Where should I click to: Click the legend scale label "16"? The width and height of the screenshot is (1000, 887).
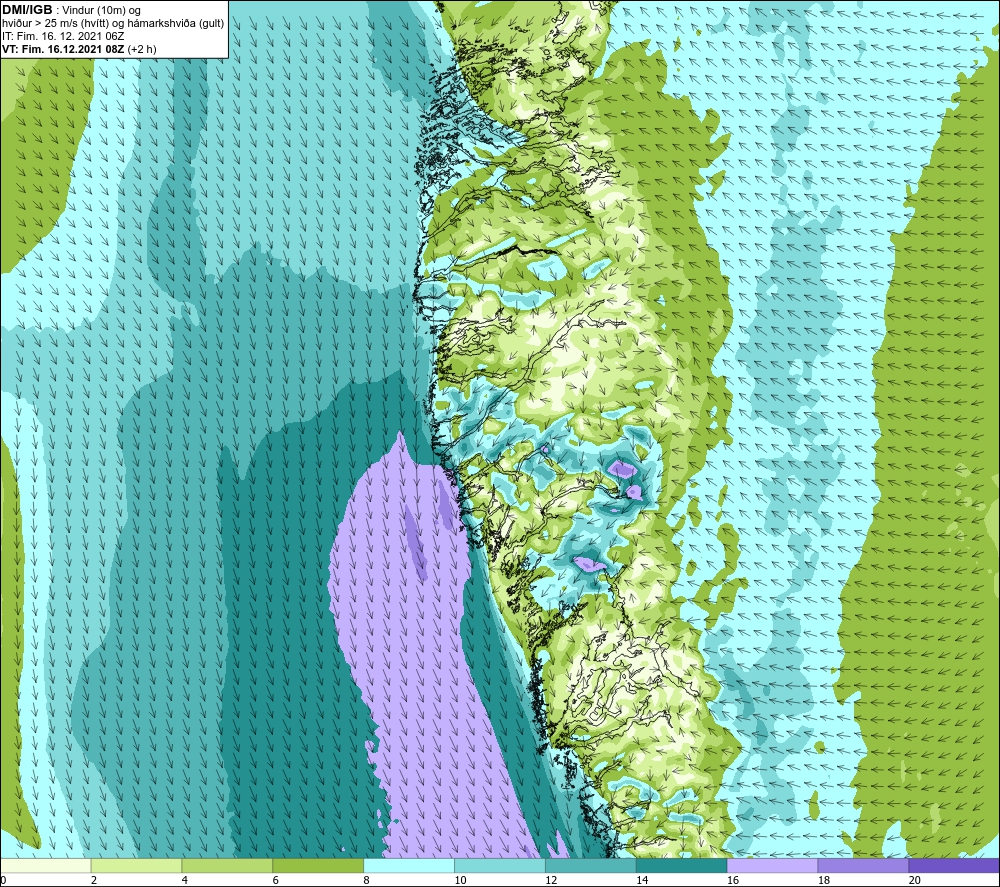click(733, 881)
